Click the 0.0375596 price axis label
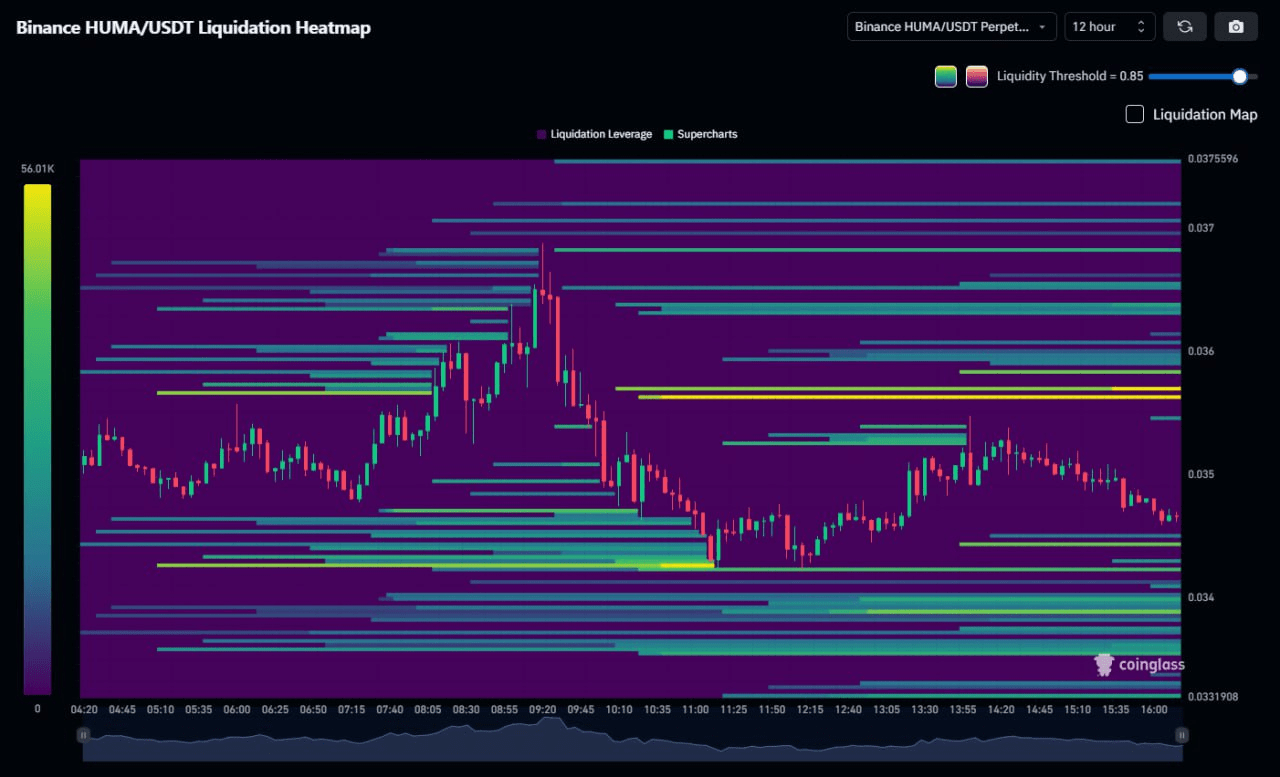Image resolution: width=1280 pixels, height=777 pixels. pyautogui.click(x=1212, y=159)
